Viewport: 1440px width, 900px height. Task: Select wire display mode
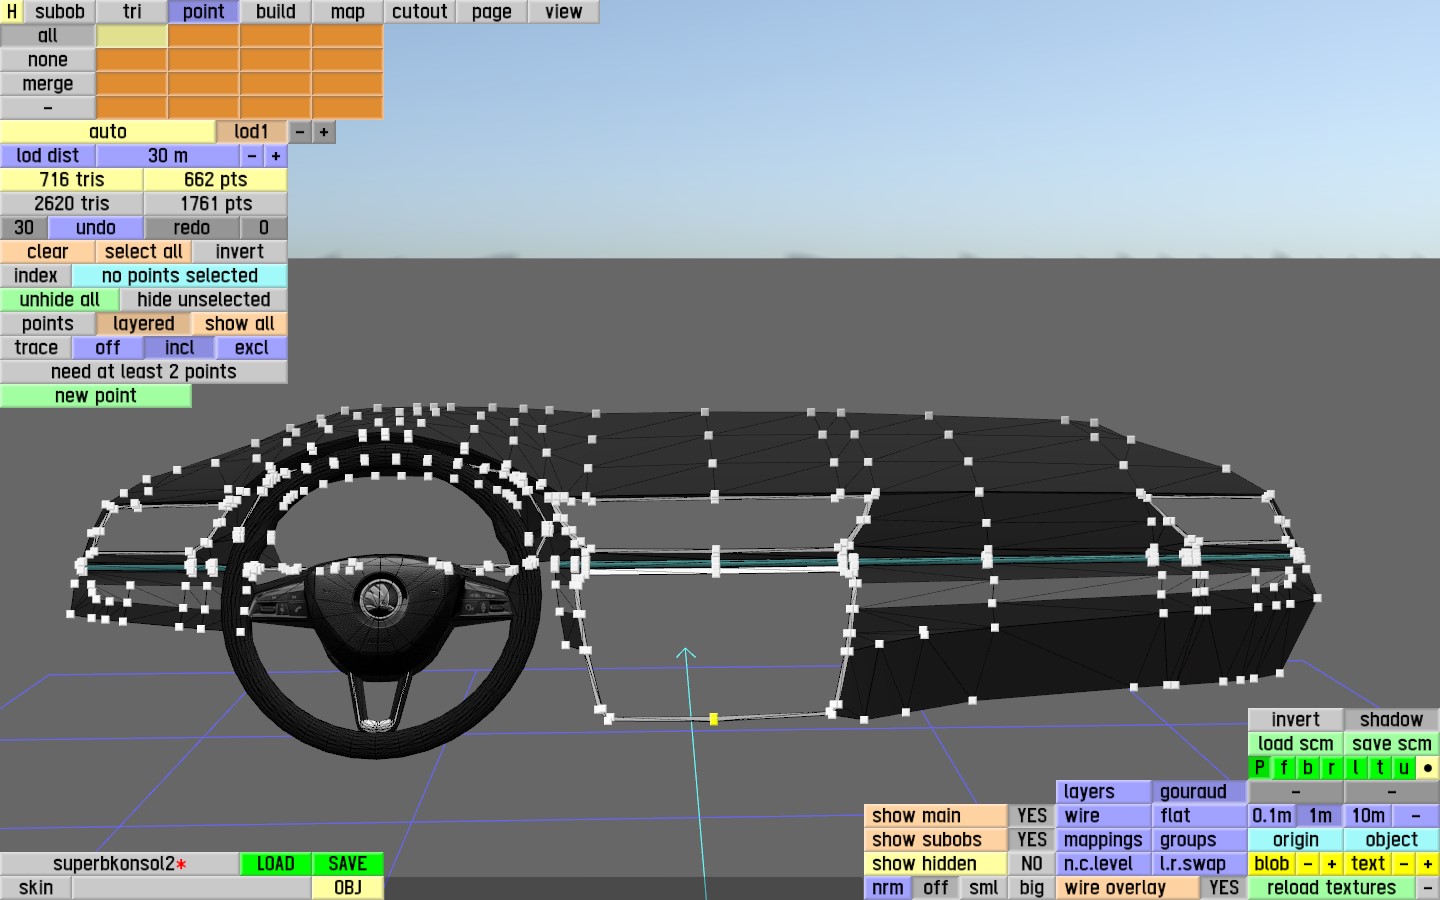click(x=1104, y=816)
